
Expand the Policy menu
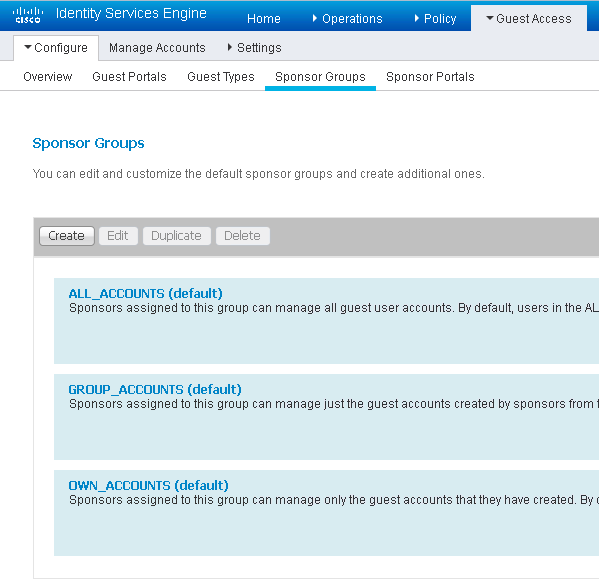435,19
